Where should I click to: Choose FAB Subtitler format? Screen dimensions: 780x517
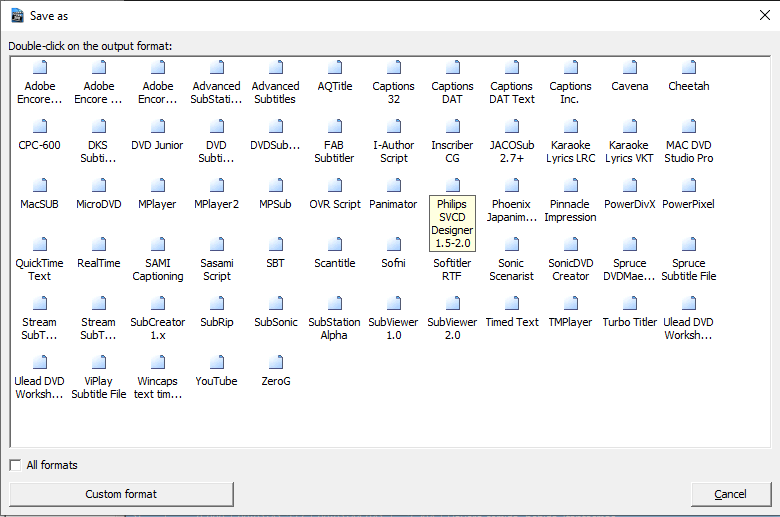(335, 142)
